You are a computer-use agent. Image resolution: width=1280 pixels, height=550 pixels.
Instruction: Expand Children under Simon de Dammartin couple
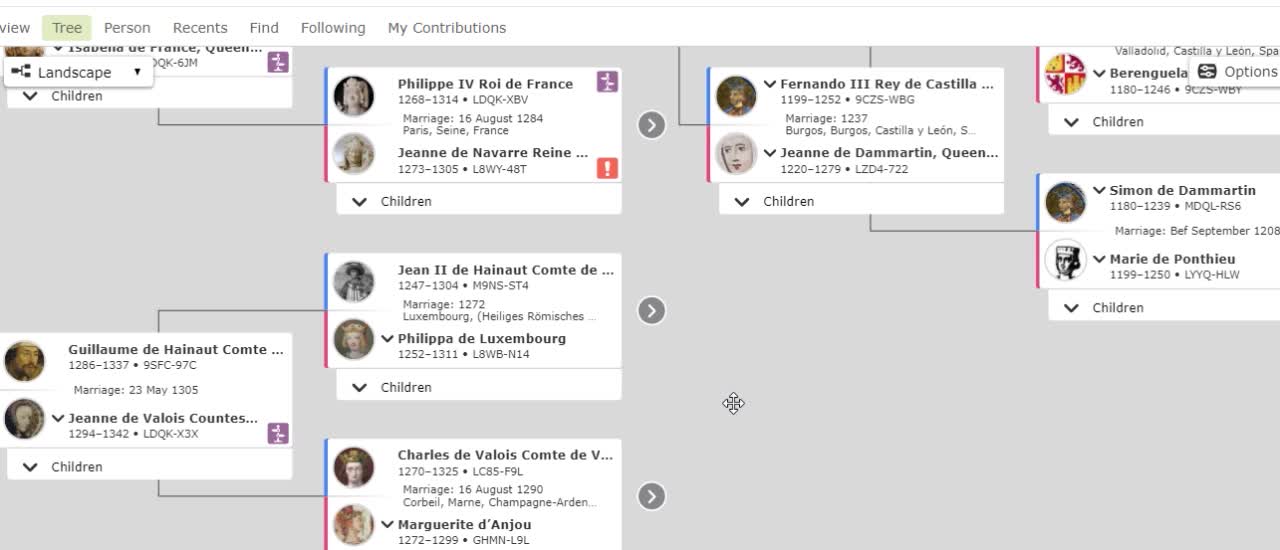pos(1164,307)
